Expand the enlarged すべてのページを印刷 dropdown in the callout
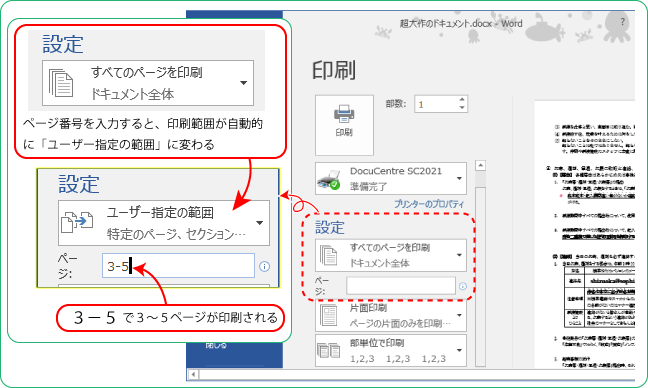 148,83
